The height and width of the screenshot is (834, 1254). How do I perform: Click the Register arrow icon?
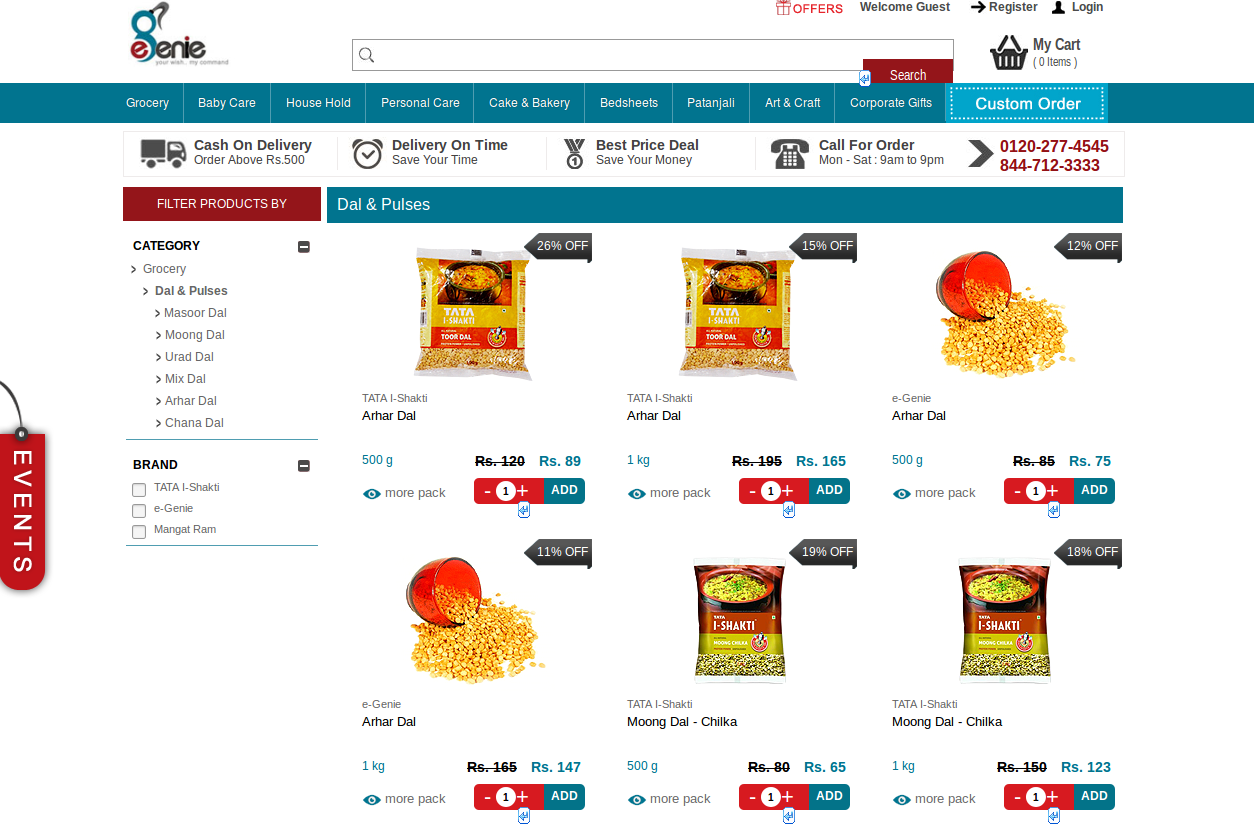(978, 7)
